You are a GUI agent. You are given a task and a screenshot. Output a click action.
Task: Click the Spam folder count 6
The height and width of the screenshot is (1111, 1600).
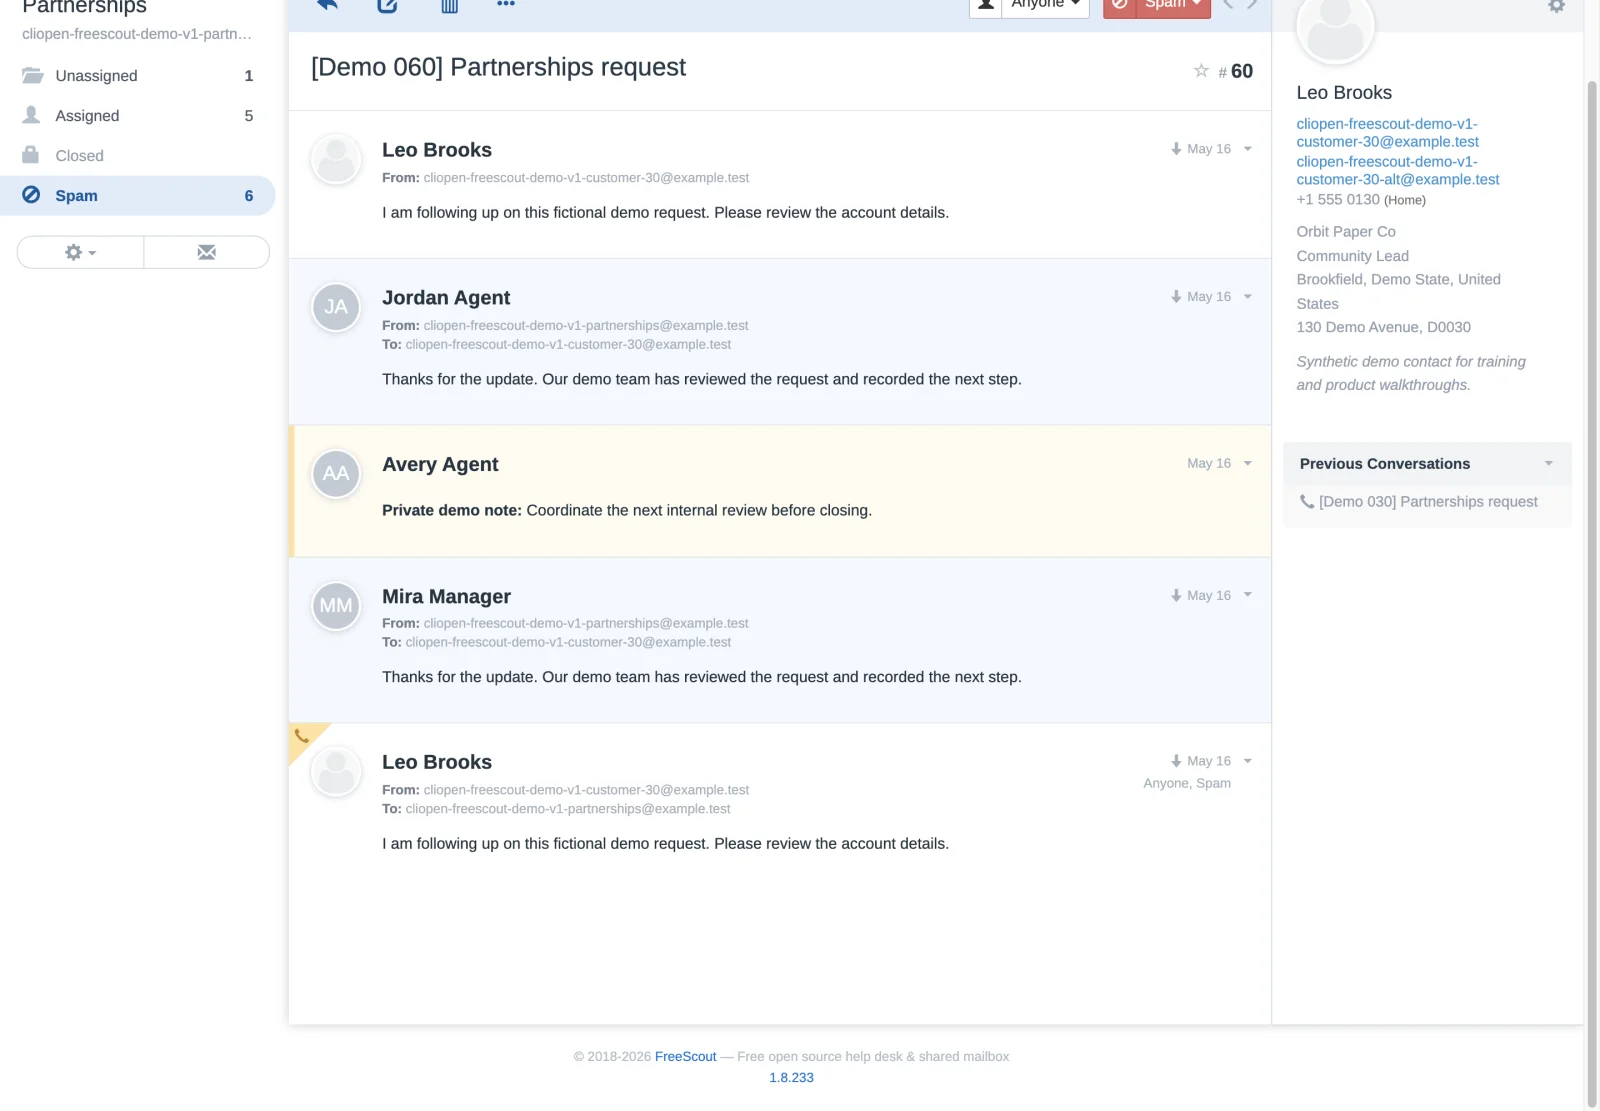pos(249,196)
